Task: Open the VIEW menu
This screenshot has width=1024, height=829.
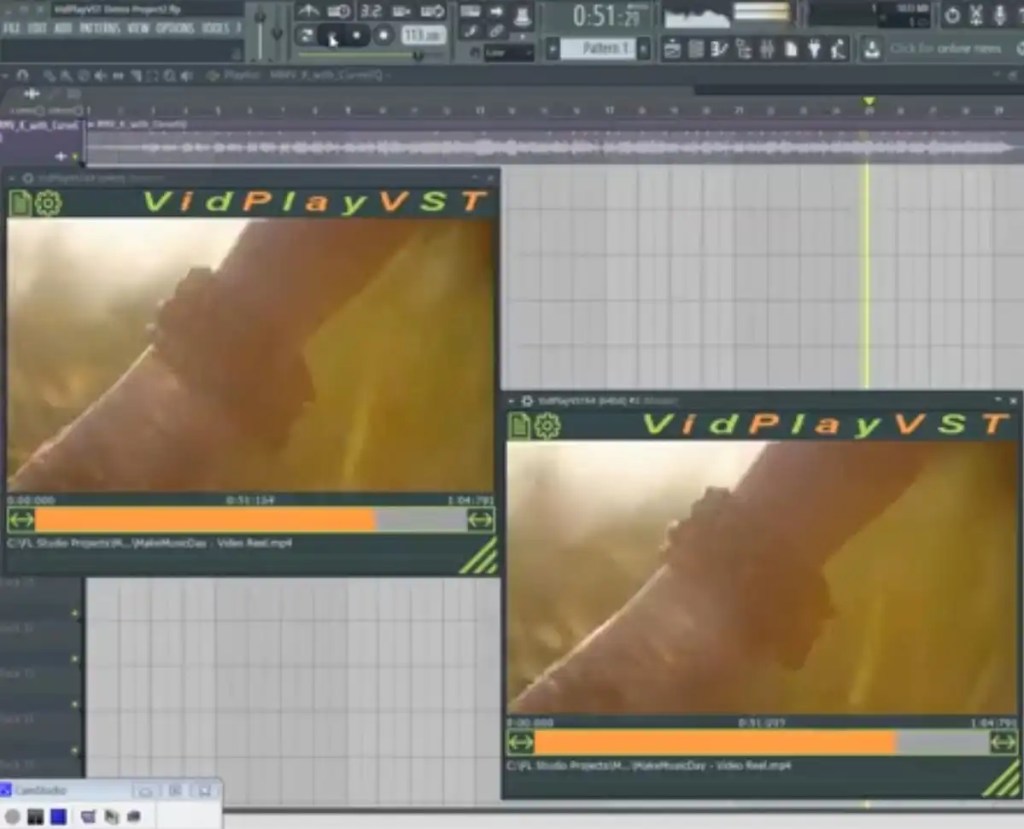Action: (138, 29)
